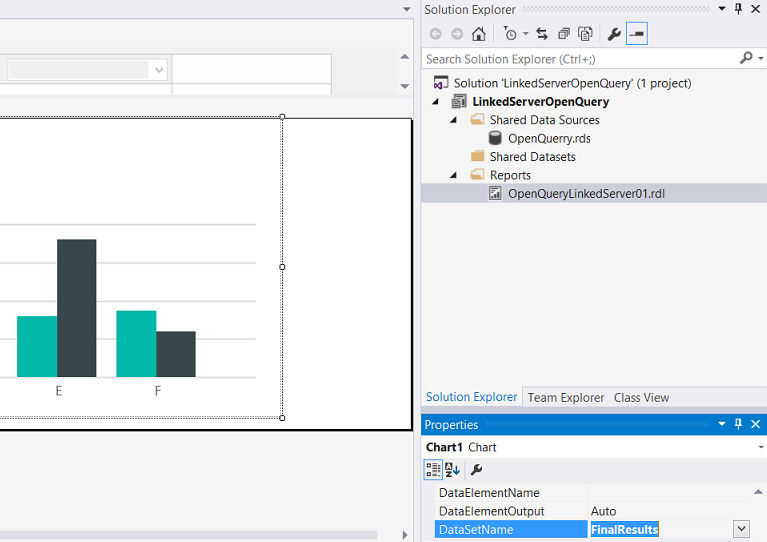Click the Collapse All icon
Image resolution: width=767 pixels, height=542 pixels.
click(x=564, y=34)
